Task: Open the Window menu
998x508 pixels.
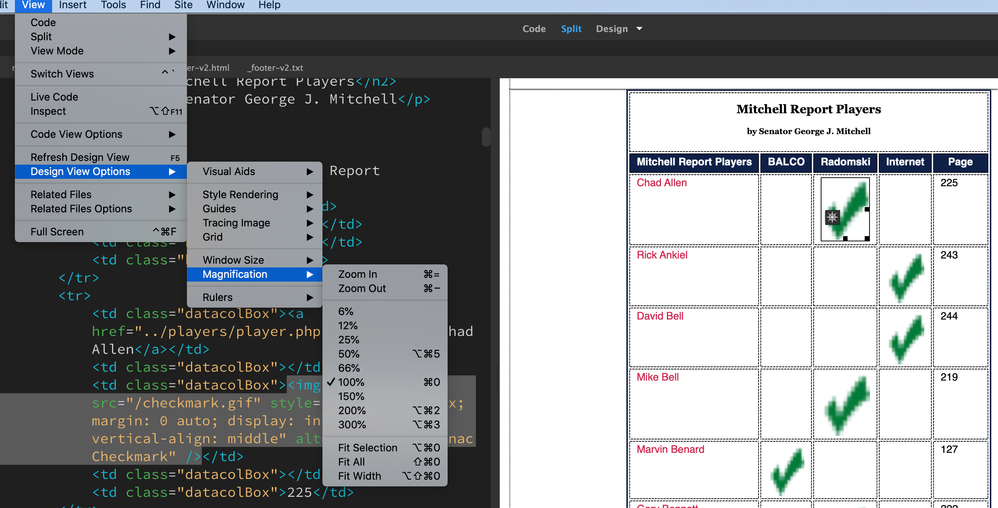Action: (225, 5)
